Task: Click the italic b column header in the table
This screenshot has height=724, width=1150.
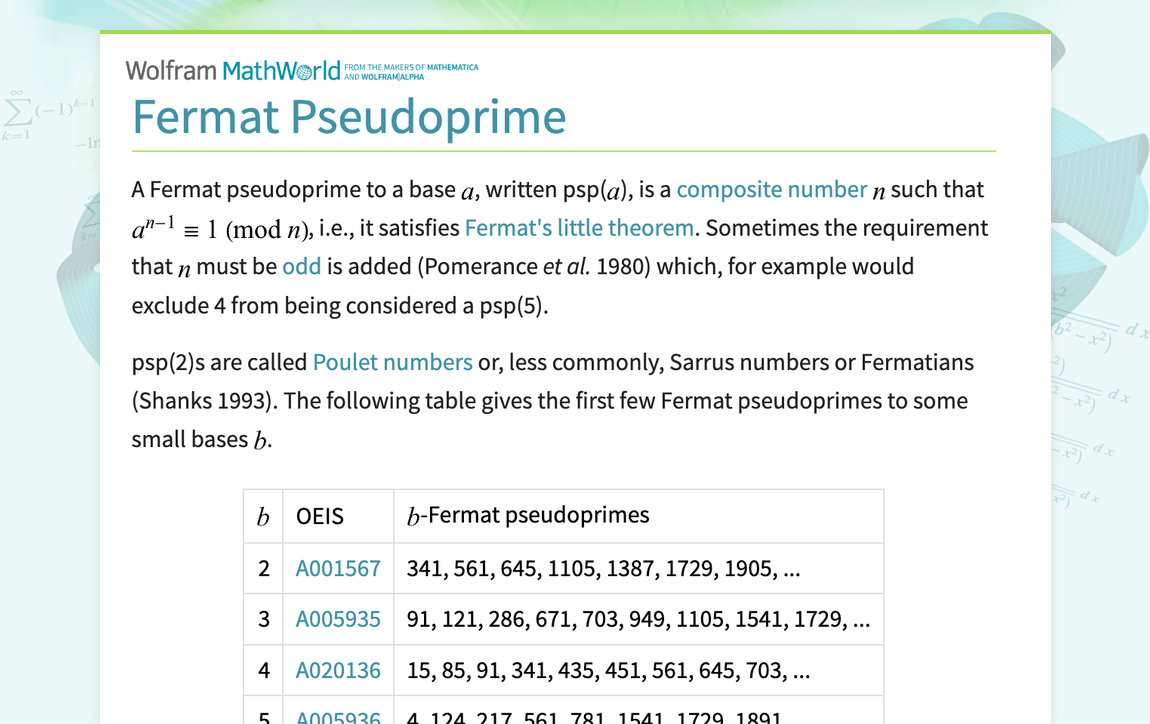Action: [x=263, y=517]
